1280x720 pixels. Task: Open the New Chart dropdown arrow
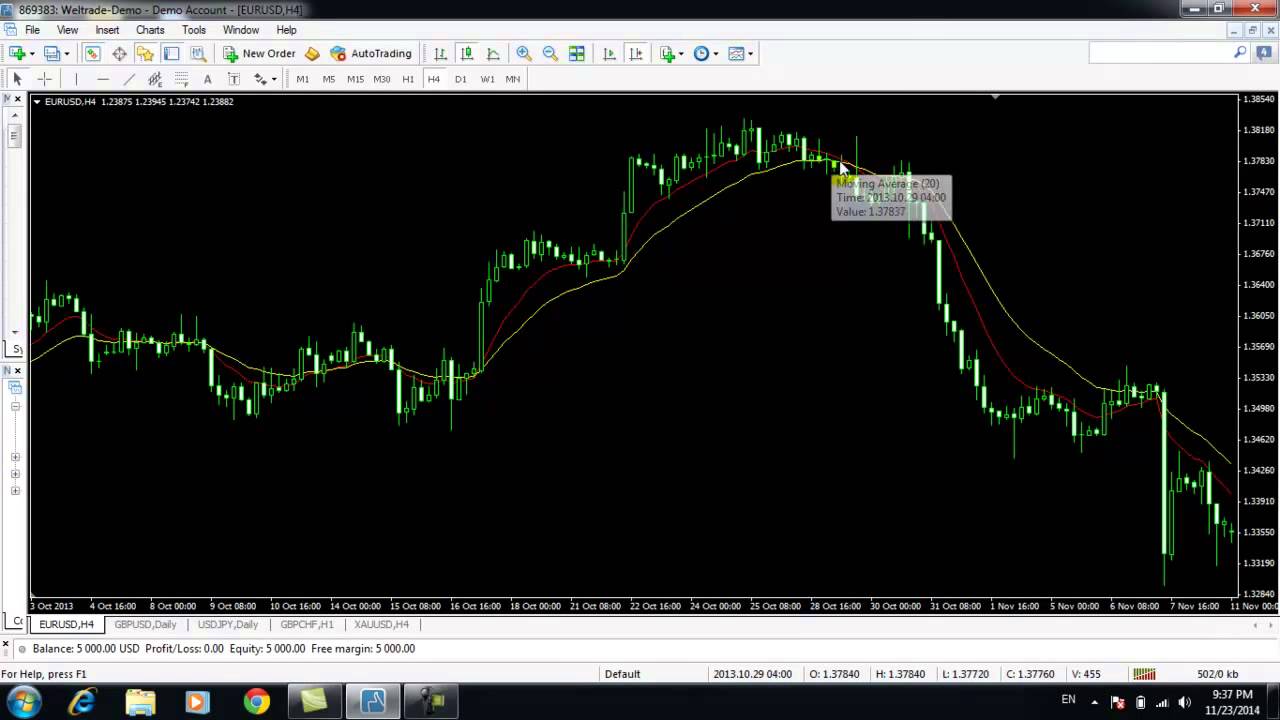tap(32, 54)
